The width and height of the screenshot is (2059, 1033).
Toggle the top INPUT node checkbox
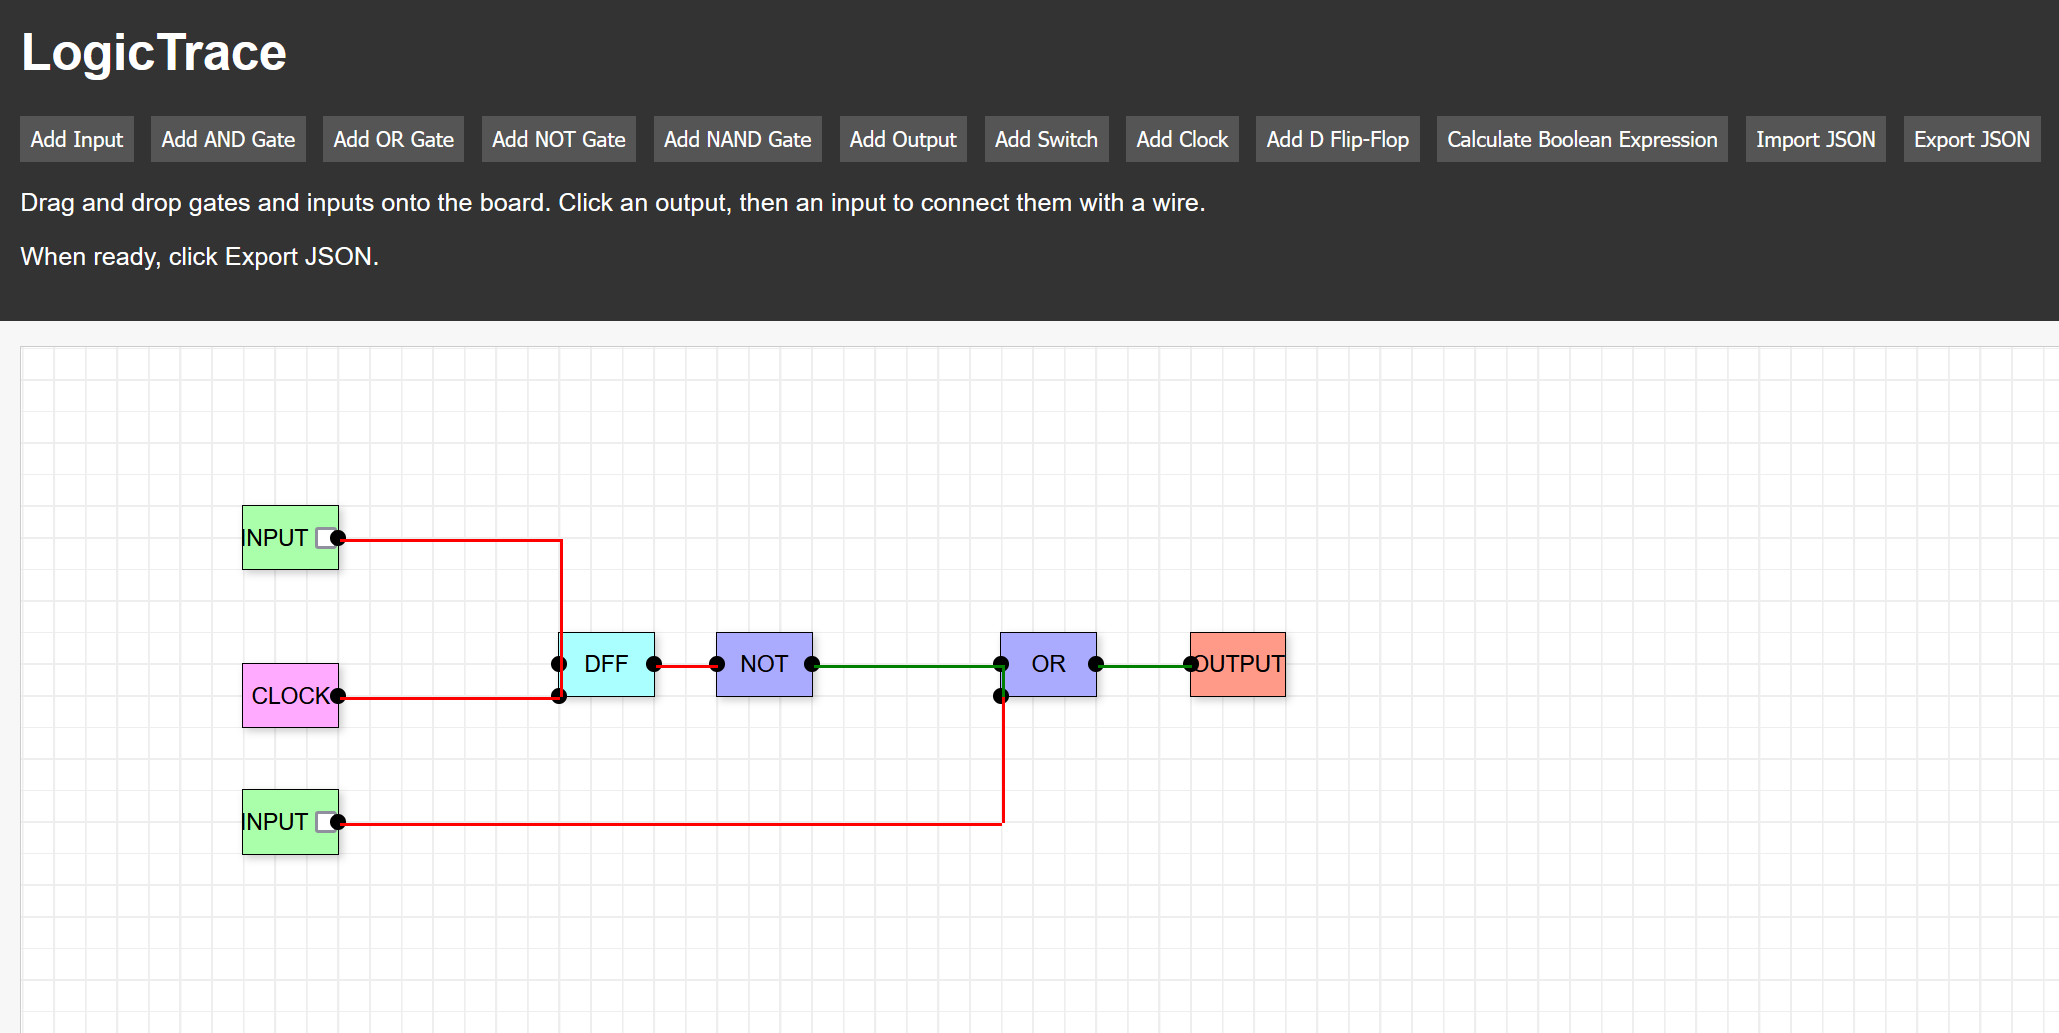coord(324,538)
